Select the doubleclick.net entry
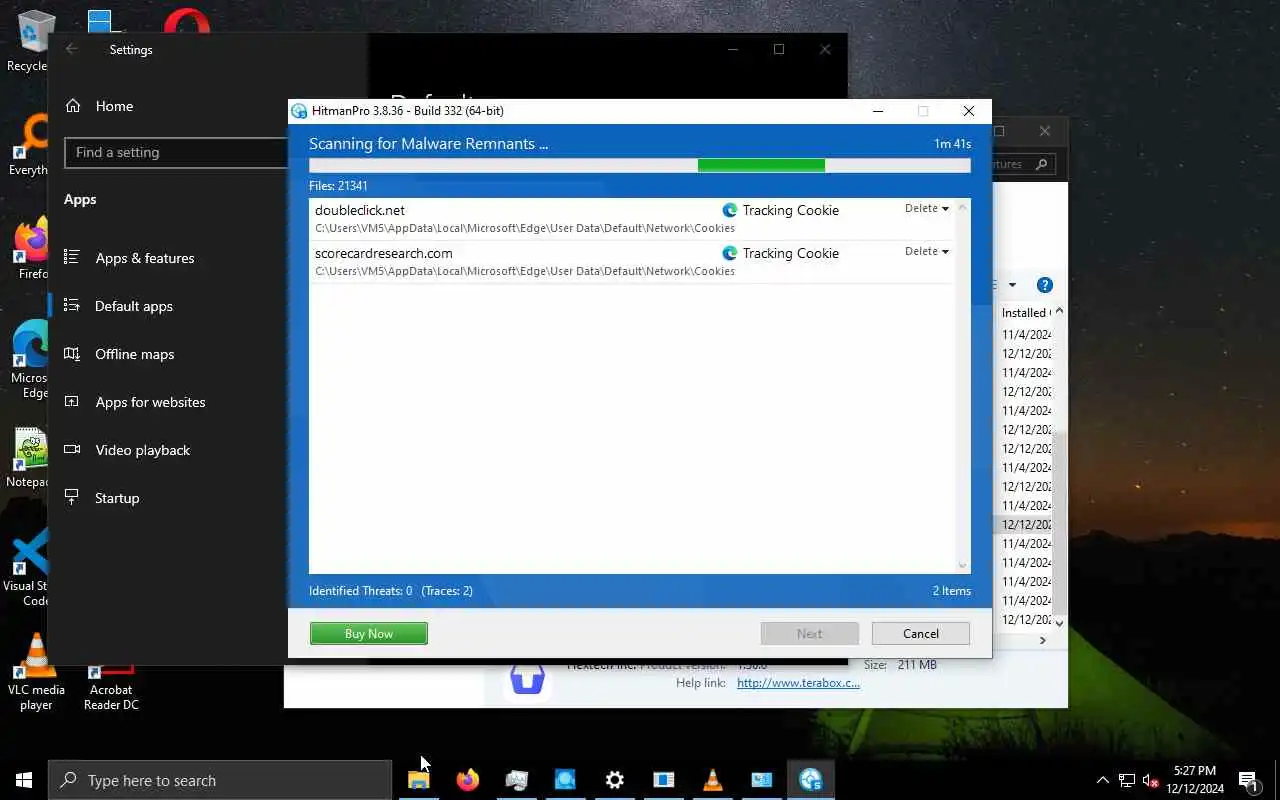Viewport: 1280px width, 800px height. 632,218
